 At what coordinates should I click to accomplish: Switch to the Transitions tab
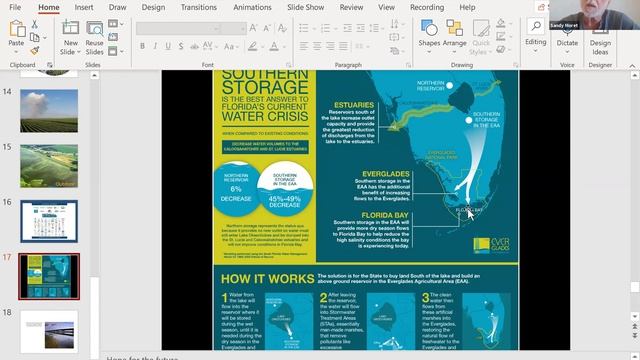coord(199,7)
